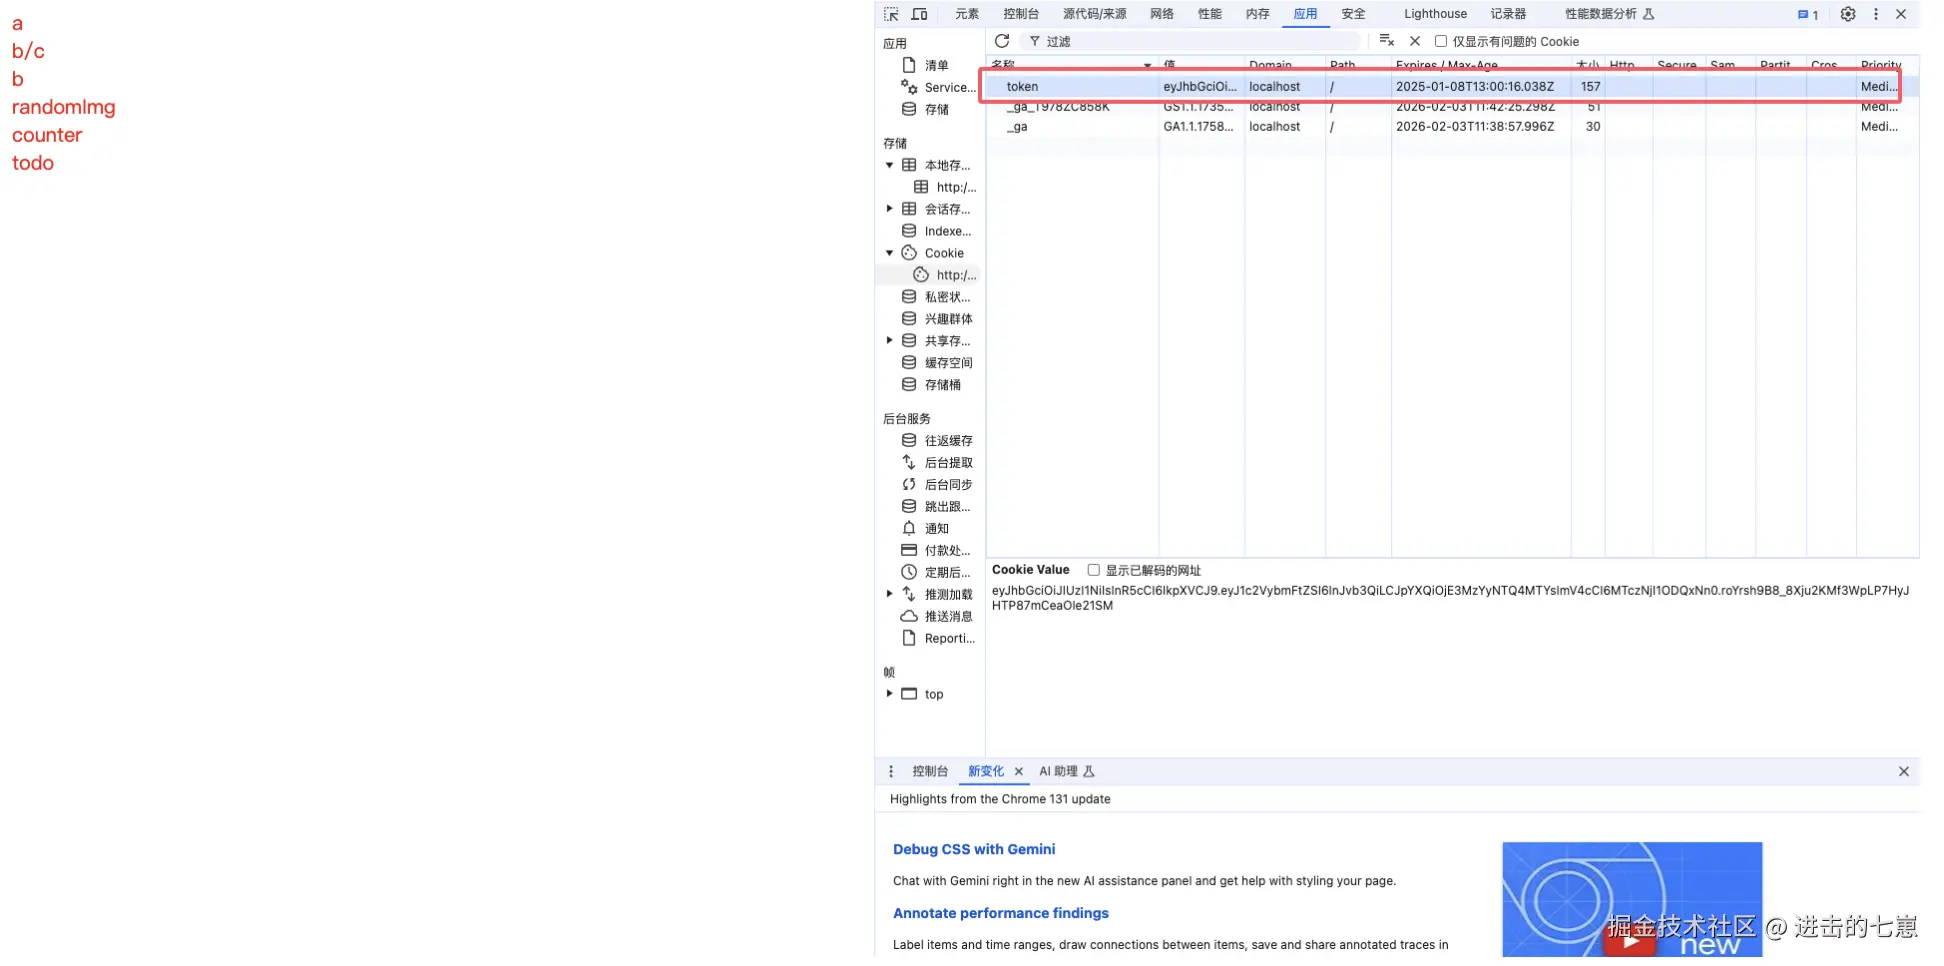Image resolution: width=1944 pixels, height=966 pixels.
Task: Click the randomImg link on the page
Action: pyautogui.click(x=63, y=107)
